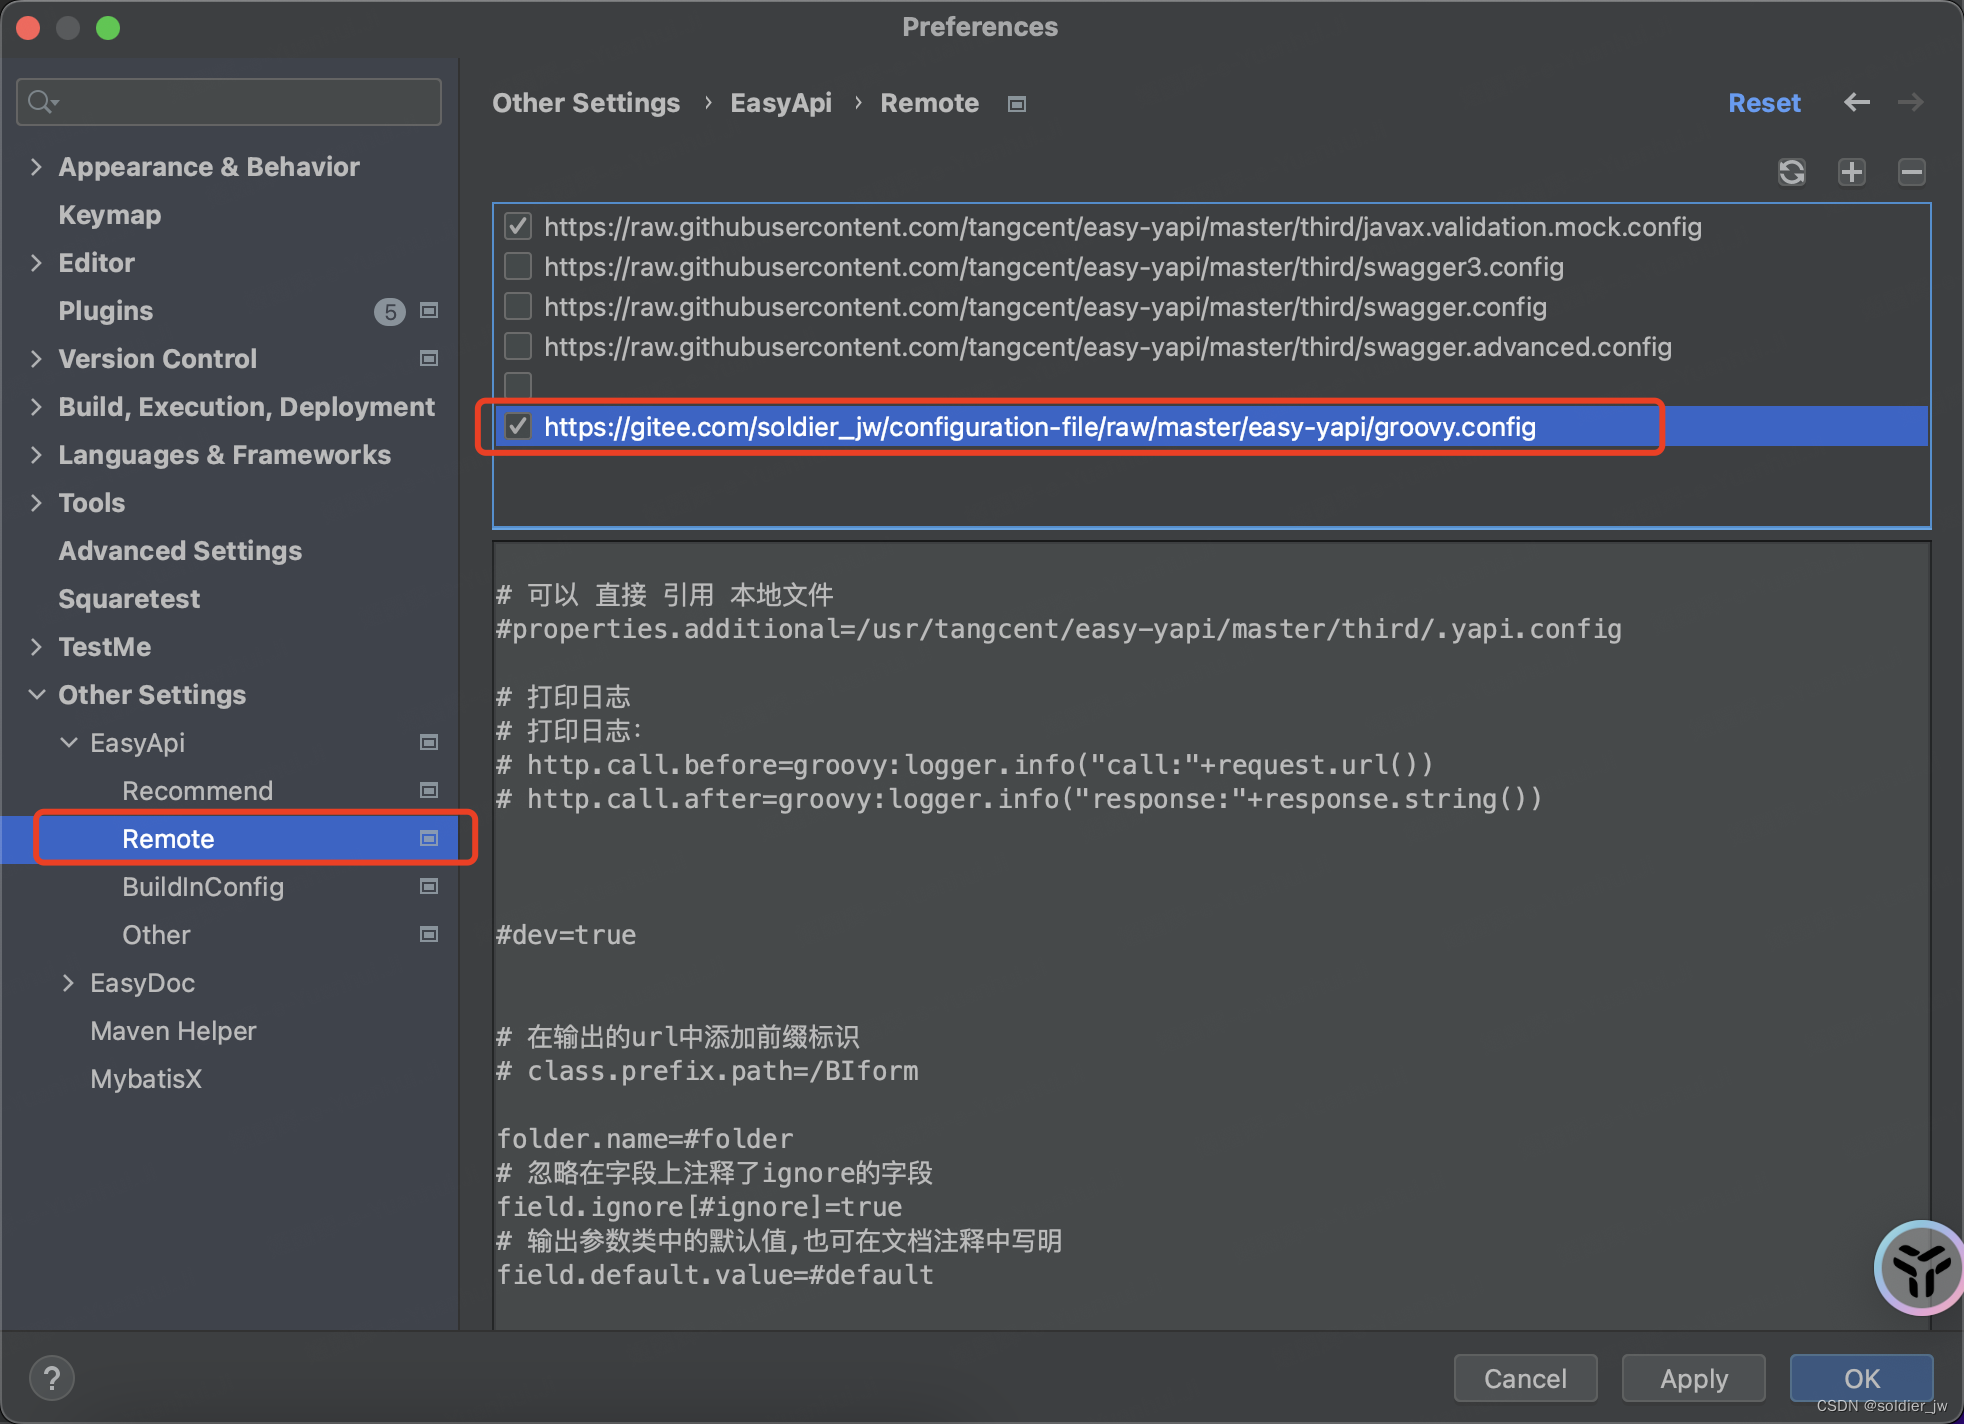Screen dimensions: 1964x1424
Task: Select the Recommend settings page
Action: click(x=197, y=791)
